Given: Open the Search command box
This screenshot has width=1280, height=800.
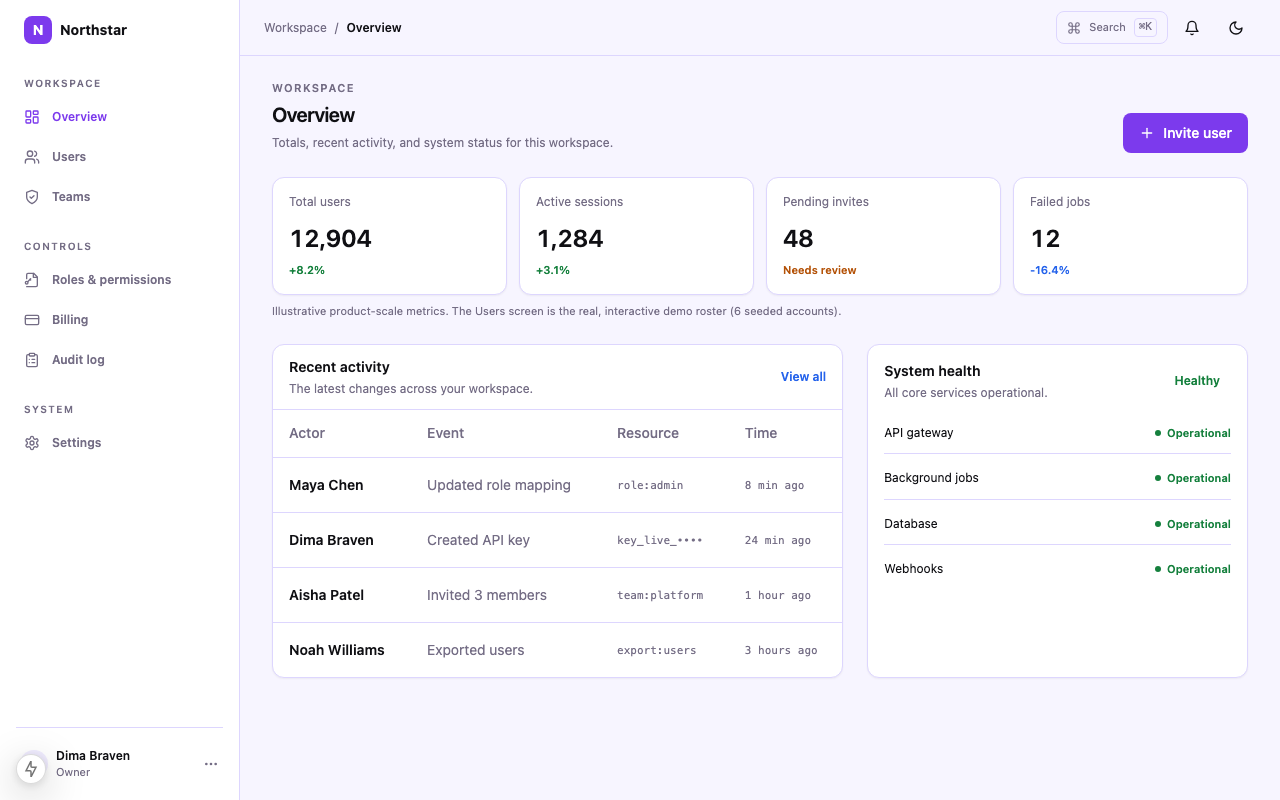Looking at the screenshot, I should click(1112, 28).
